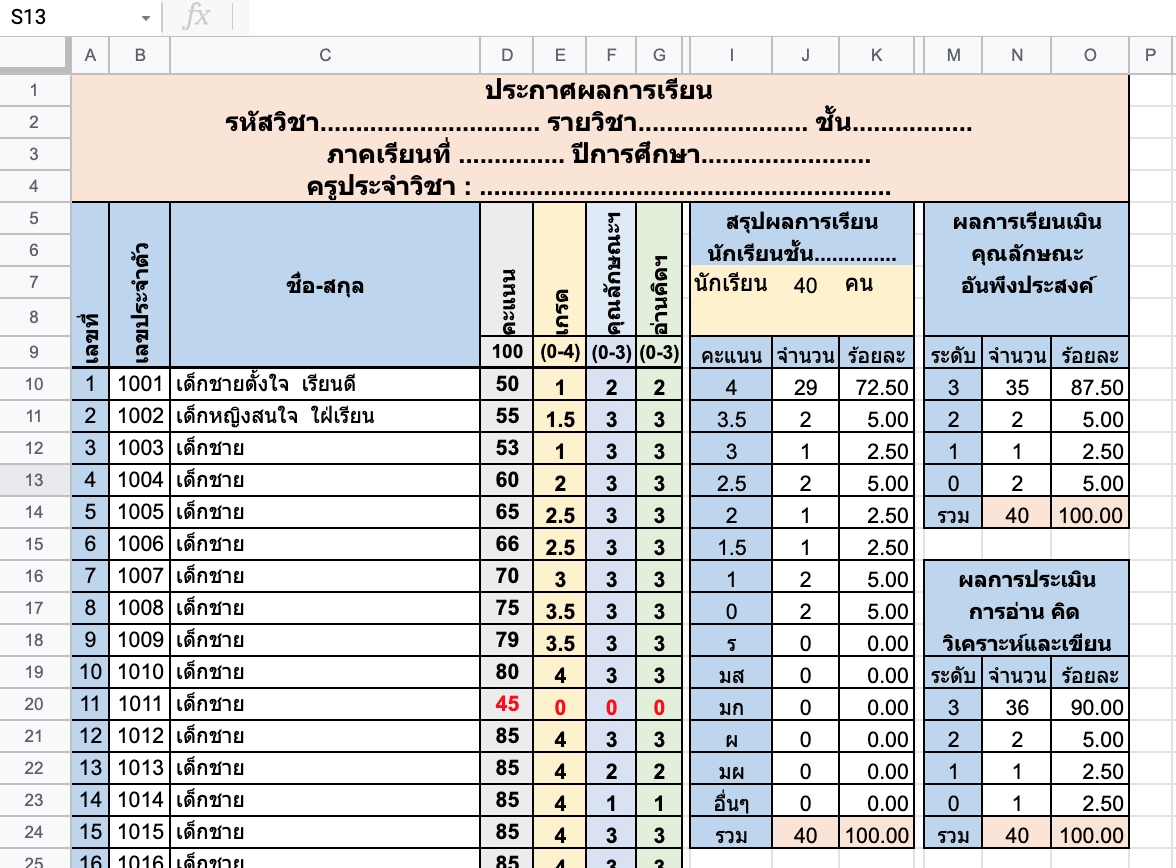
Task: Click score cell 55
Action: click(x=507, y=416)
